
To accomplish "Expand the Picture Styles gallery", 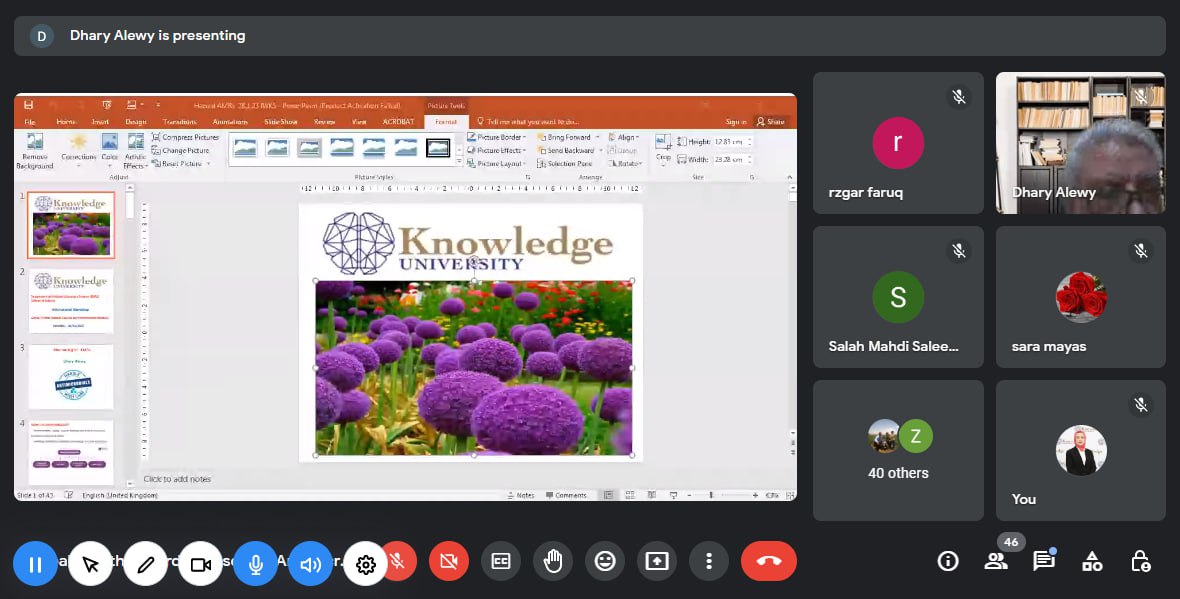I will click(459, 162).
